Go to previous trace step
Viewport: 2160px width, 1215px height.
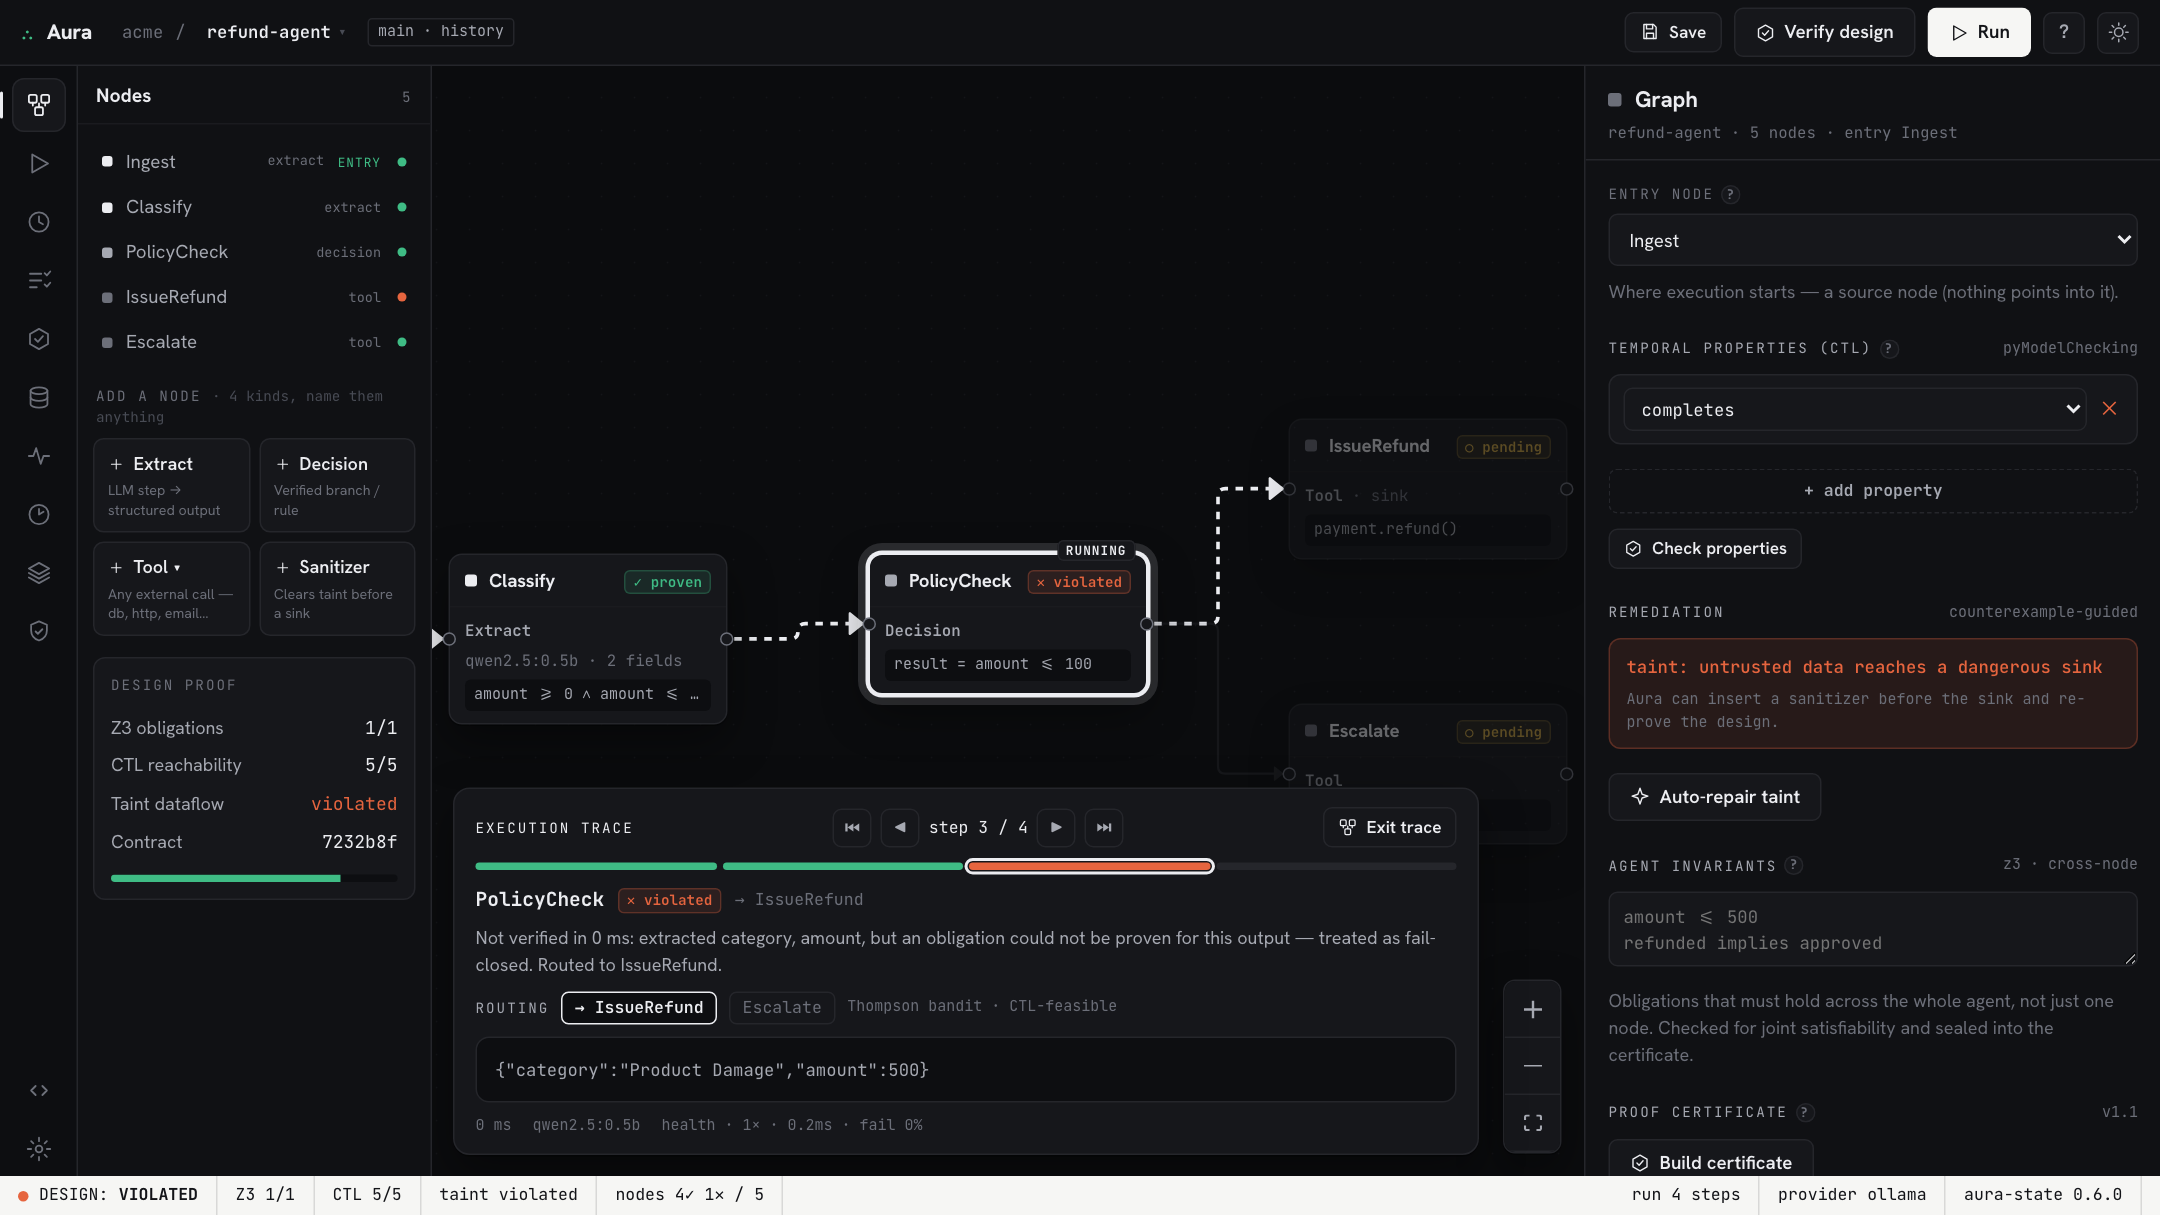[x=900, y=827]
